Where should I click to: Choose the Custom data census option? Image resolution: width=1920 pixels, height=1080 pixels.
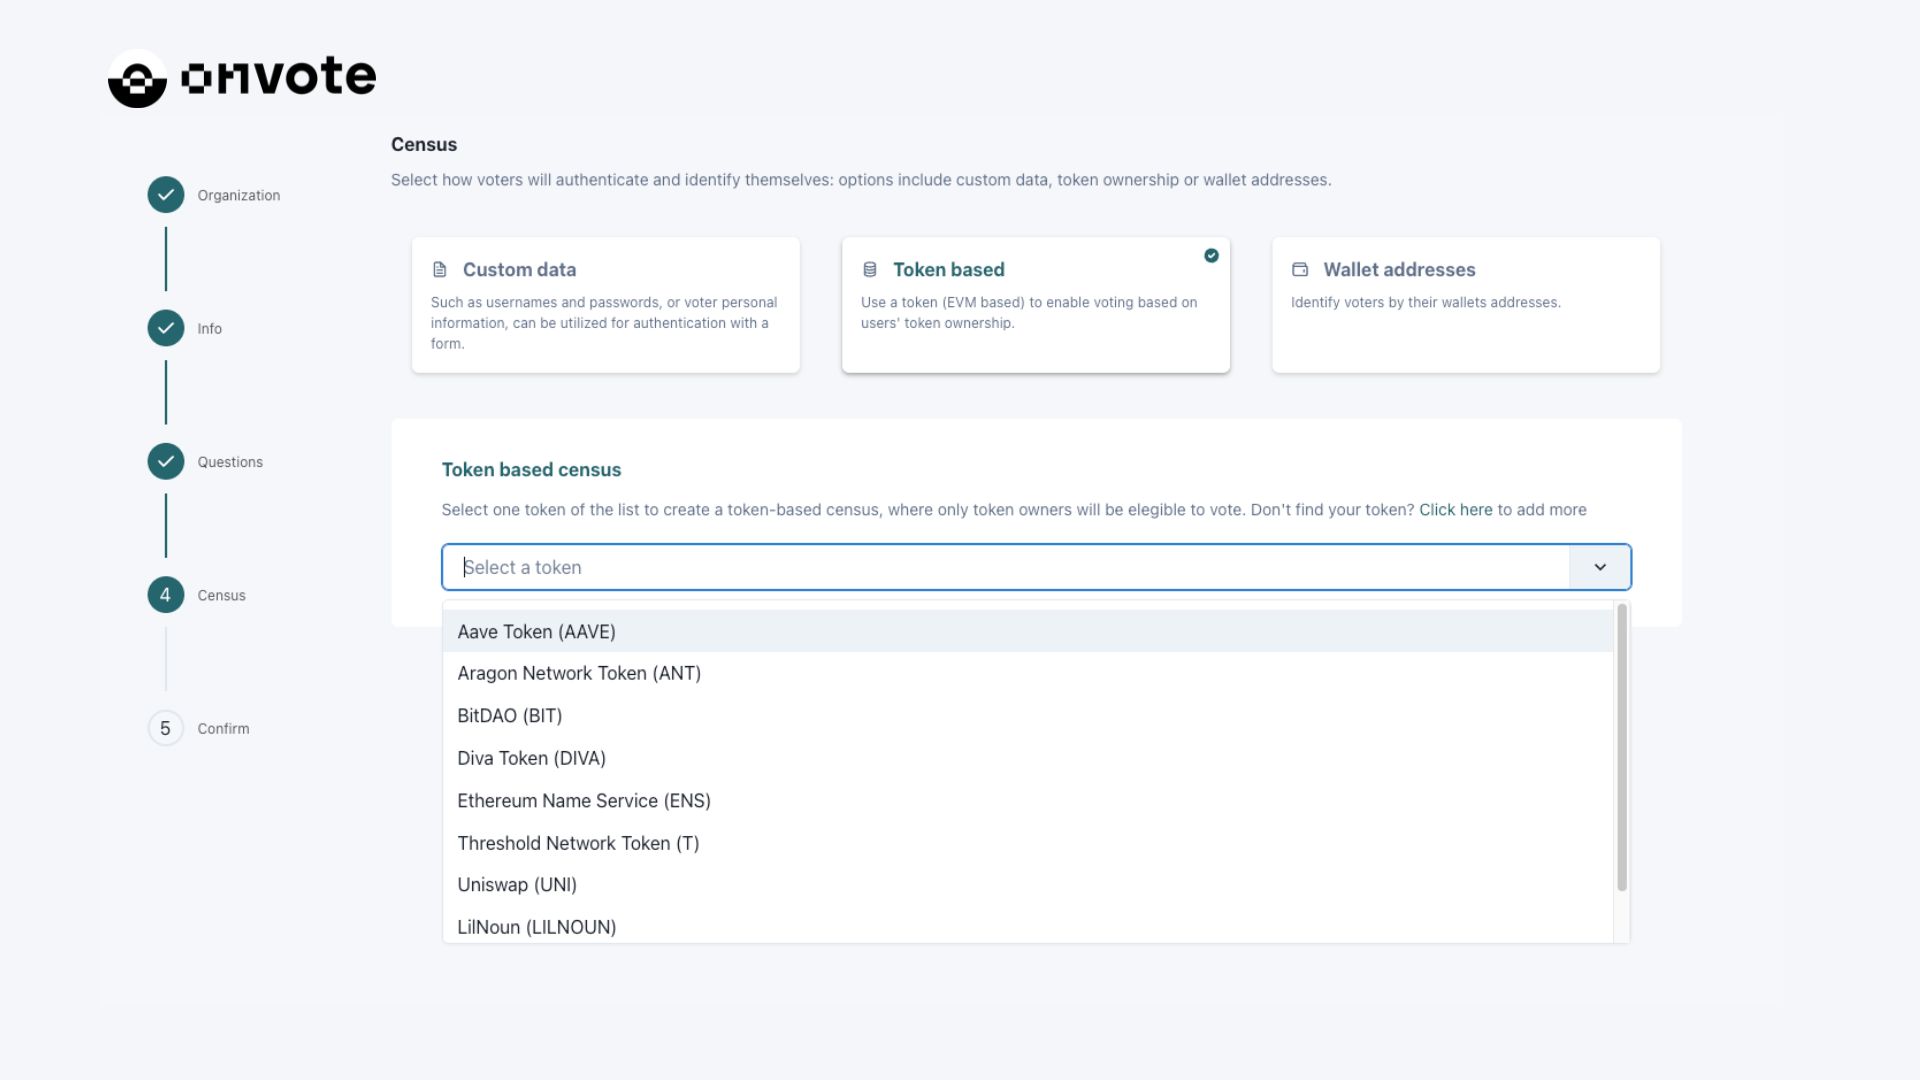pos(606,305)
